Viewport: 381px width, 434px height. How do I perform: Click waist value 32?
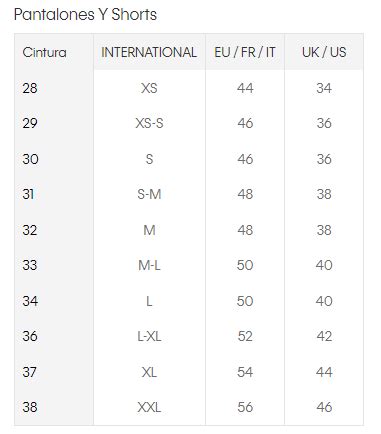(x=30, y=230)
